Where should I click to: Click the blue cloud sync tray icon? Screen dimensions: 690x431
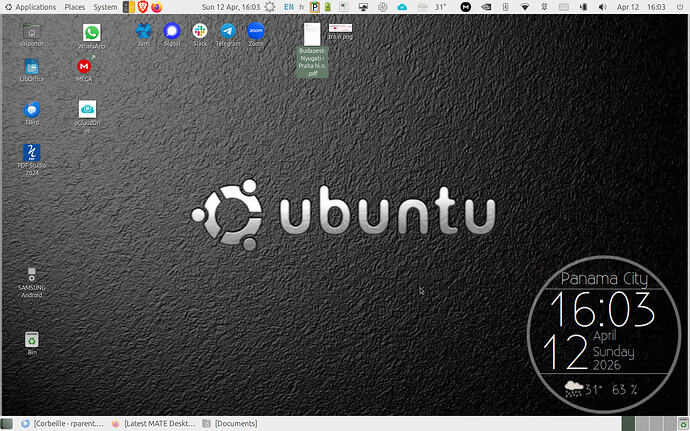pyautogui.click(x=402, y=7)
